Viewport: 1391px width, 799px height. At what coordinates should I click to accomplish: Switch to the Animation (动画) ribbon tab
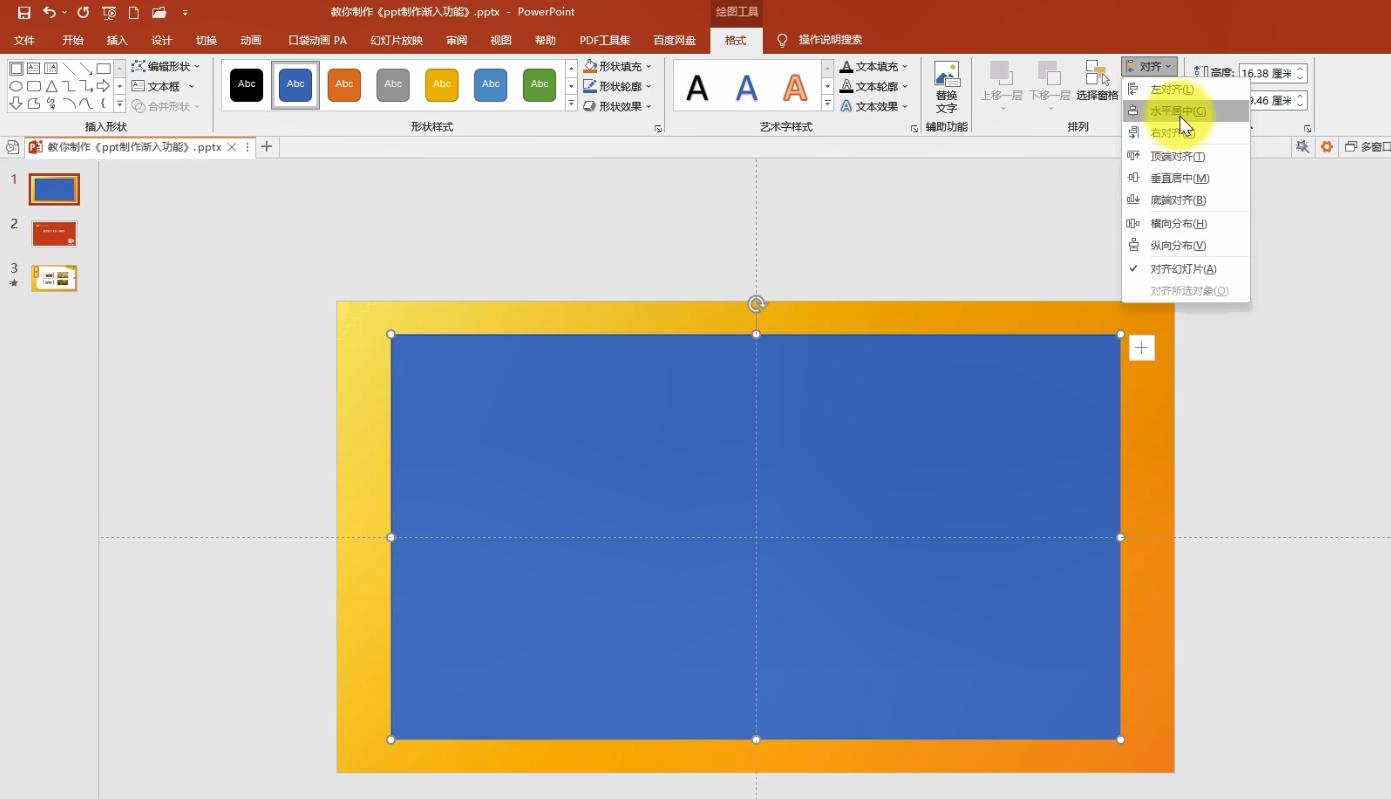click(251, 40)
